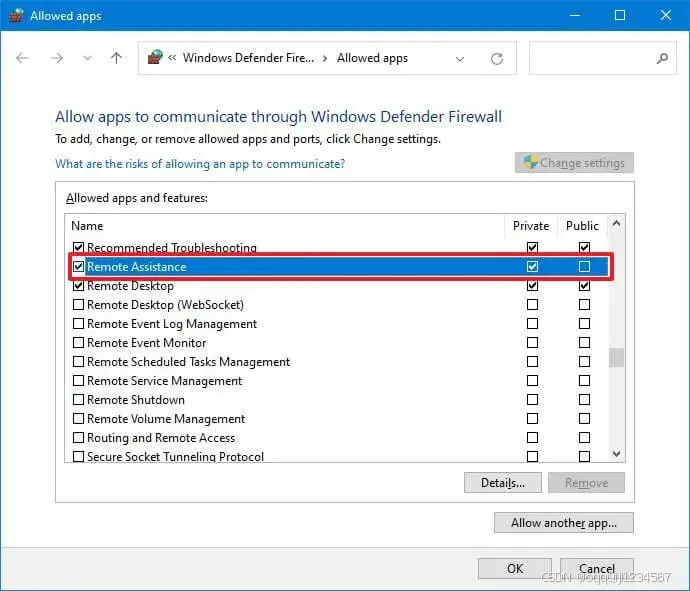Expand the address bar history dropdown

(x=460, y=59)
